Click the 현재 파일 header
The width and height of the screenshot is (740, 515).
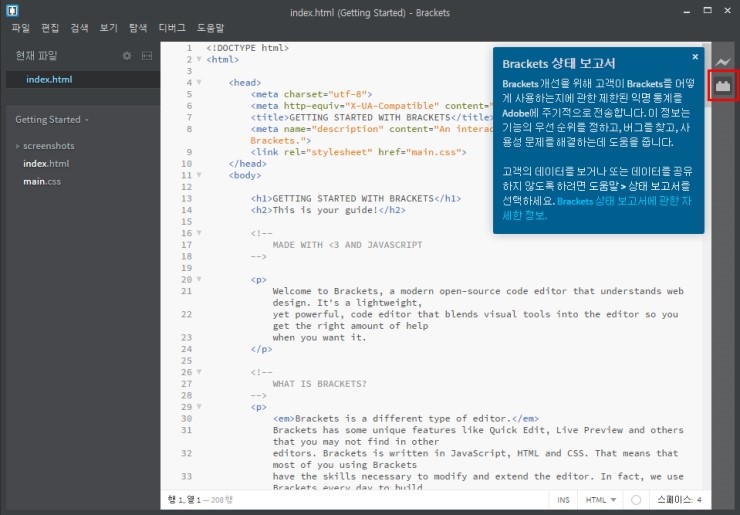coord(36,56)
